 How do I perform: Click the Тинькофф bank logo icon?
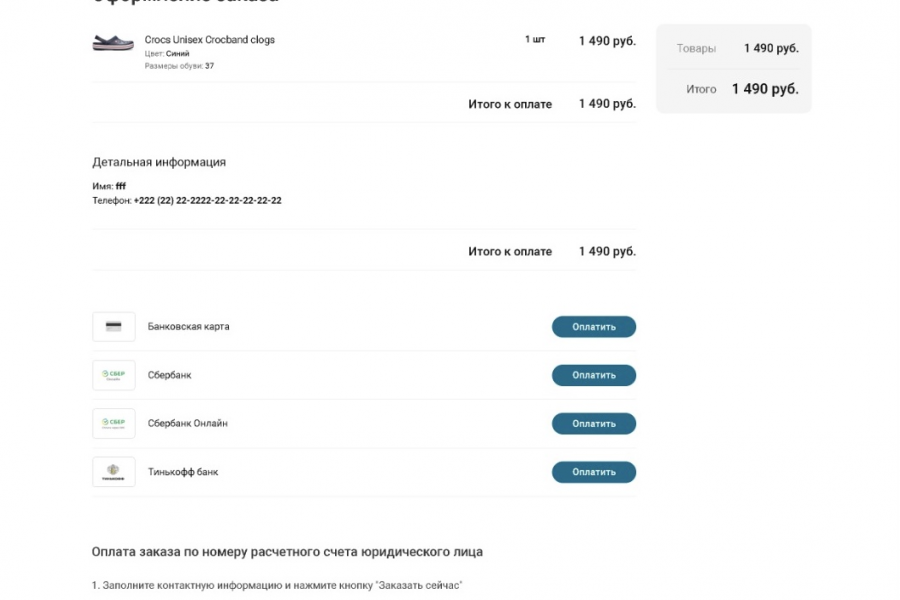[113, 471]
